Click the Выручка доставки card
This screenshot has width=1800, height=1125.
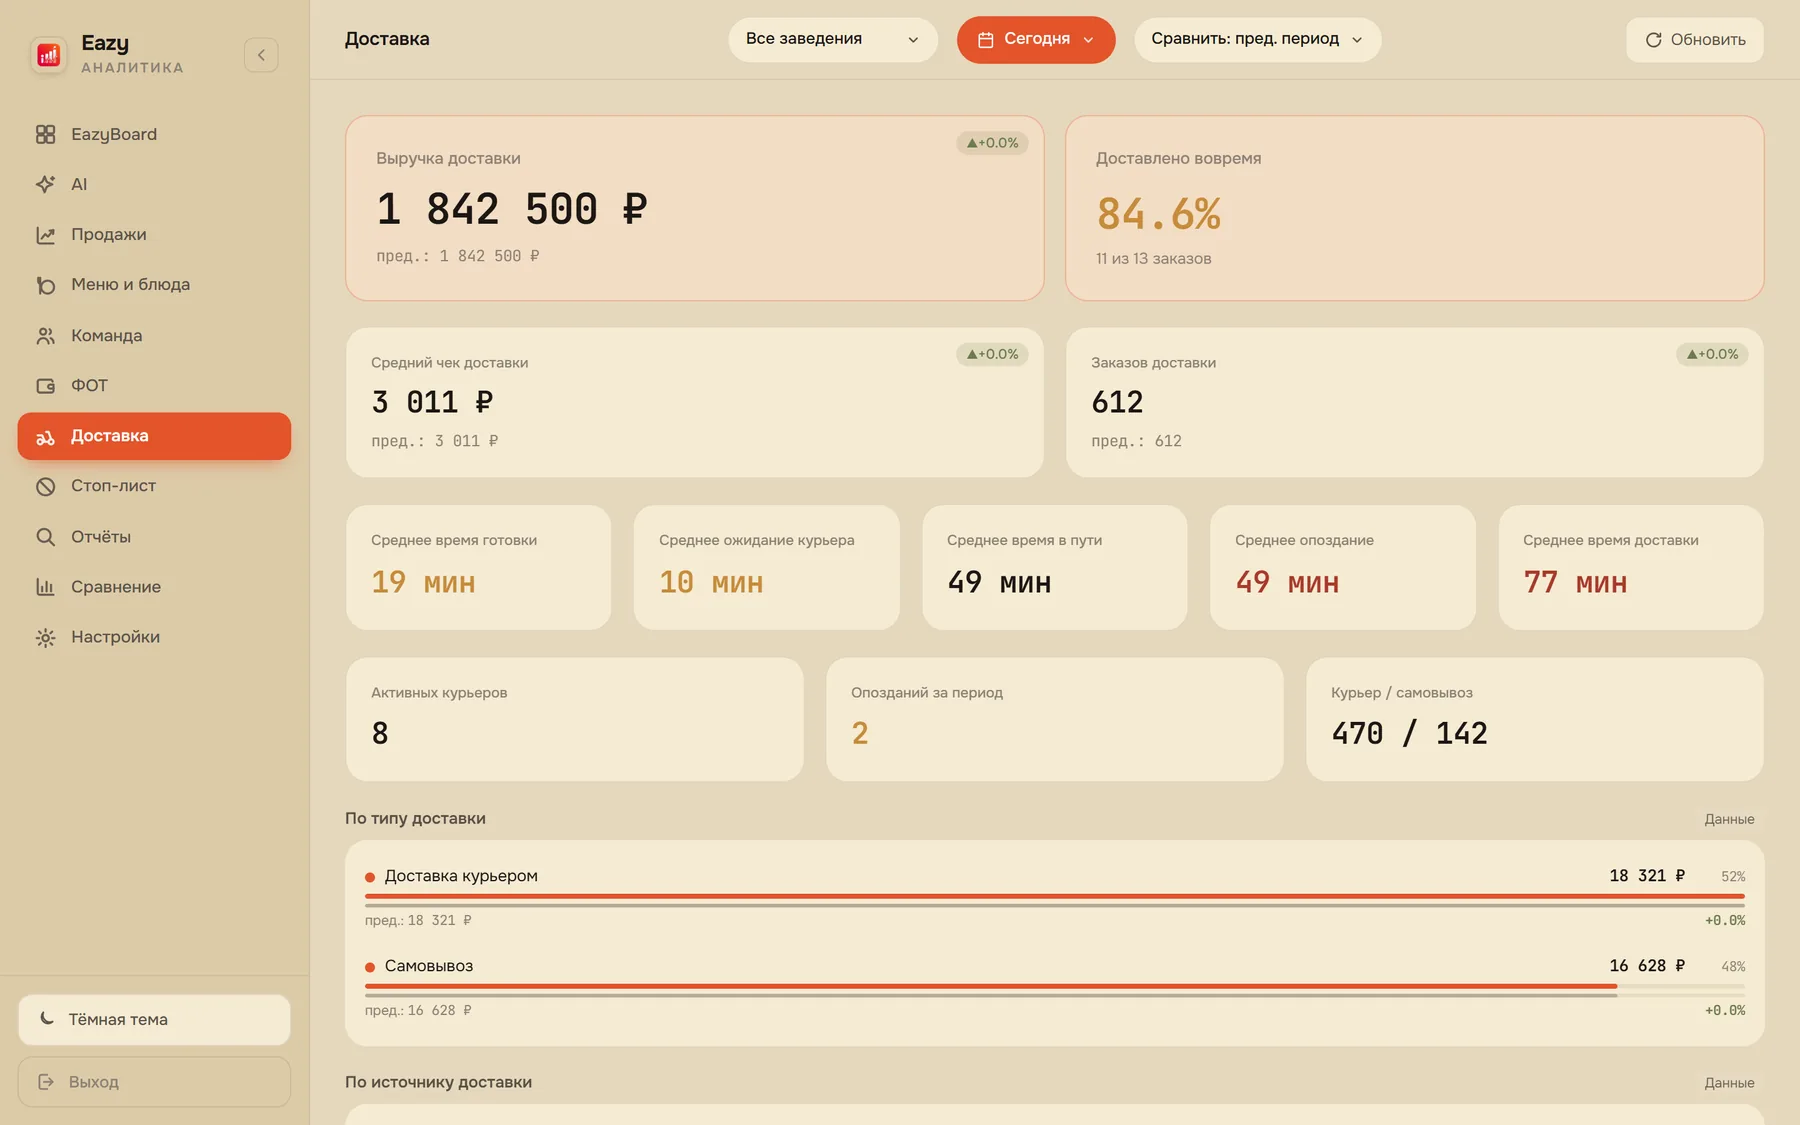click(x=695, y=208)
